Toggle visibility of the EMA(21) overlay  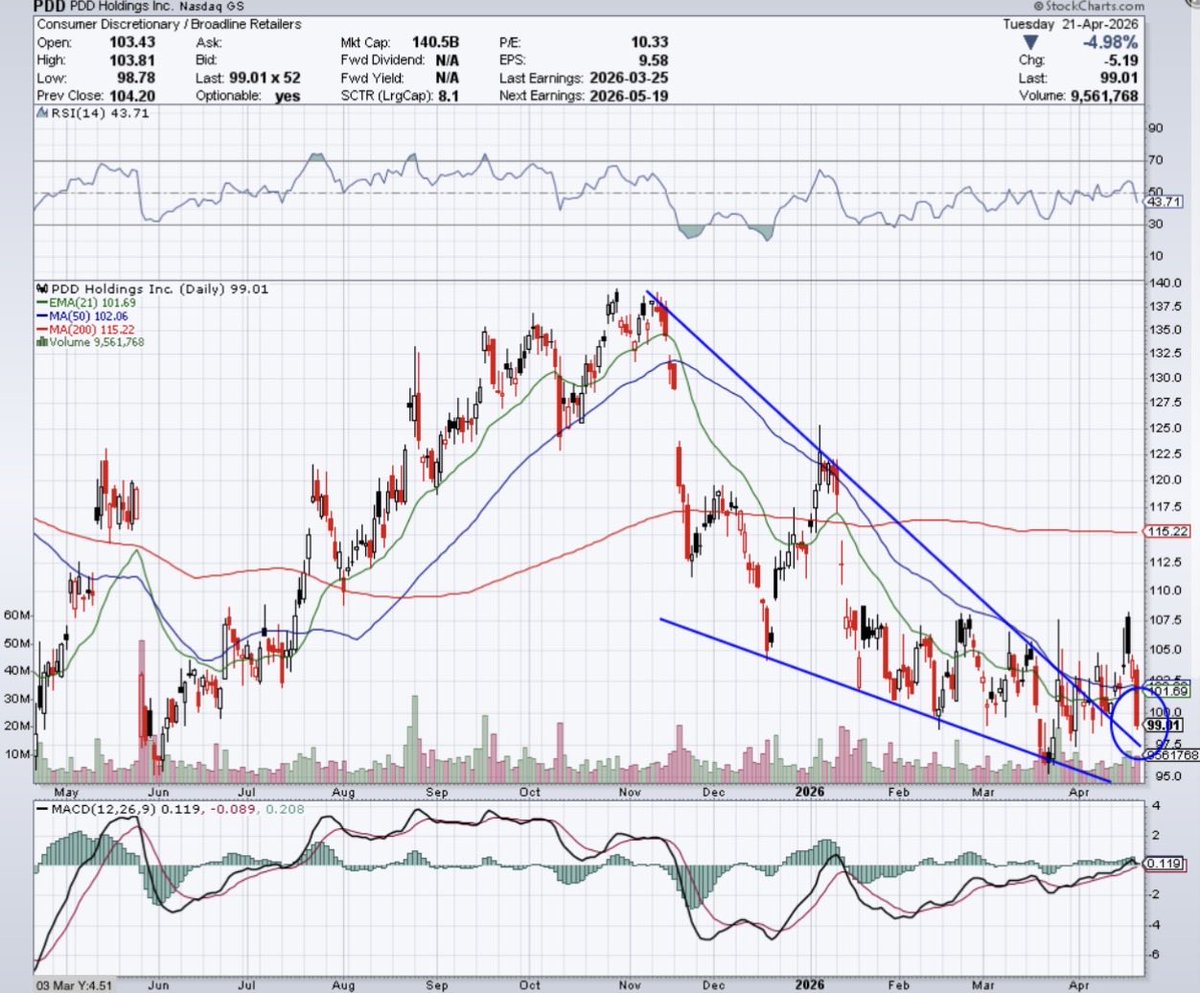click(x=40, y=301)
